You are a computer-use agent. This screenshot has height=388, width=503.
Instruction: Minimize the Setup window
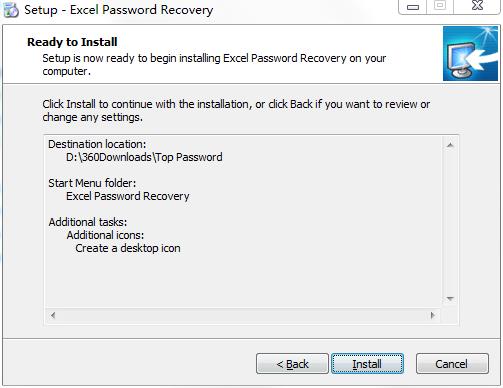point(413,7)
